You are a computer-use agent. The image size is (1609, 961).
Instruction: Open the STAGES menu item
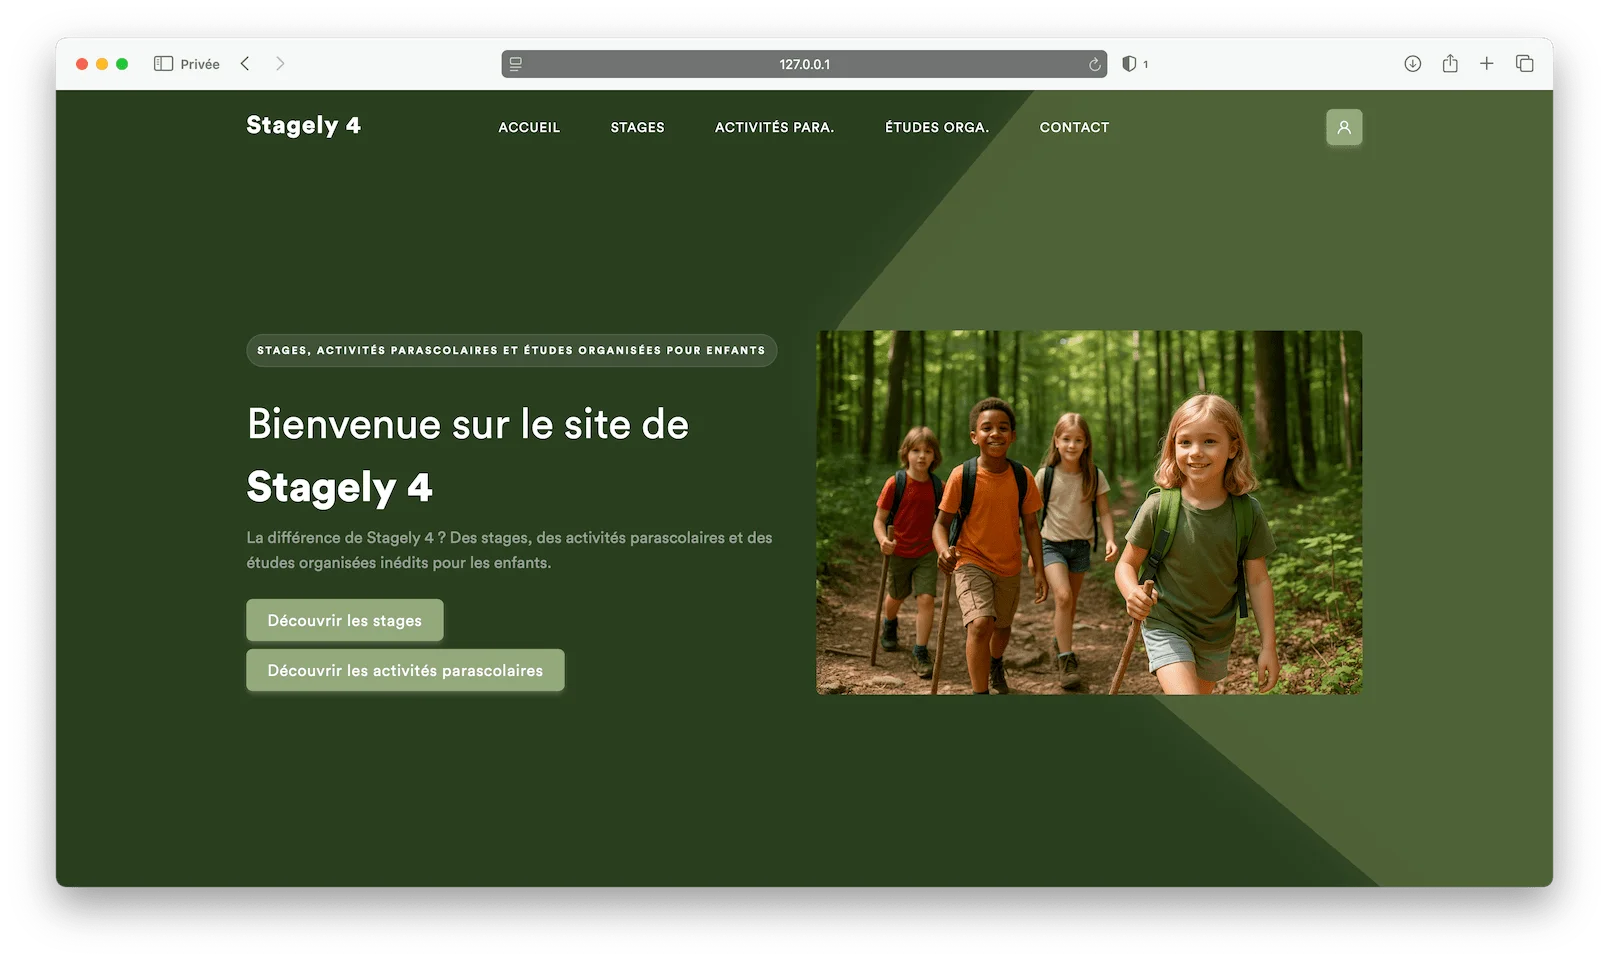[x=637, y=127]
